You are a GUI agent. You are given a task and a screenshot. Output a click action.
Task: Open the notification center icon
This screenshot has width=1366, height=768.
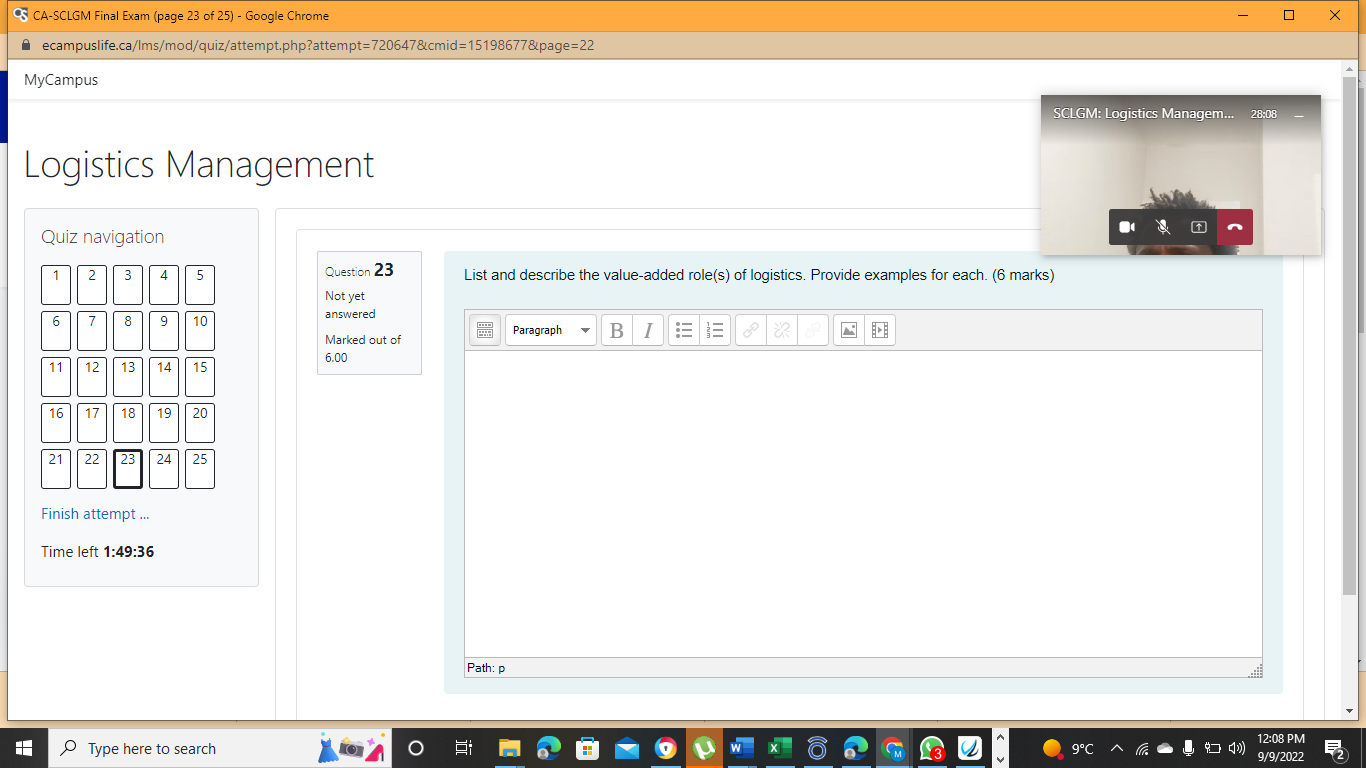1334,748
